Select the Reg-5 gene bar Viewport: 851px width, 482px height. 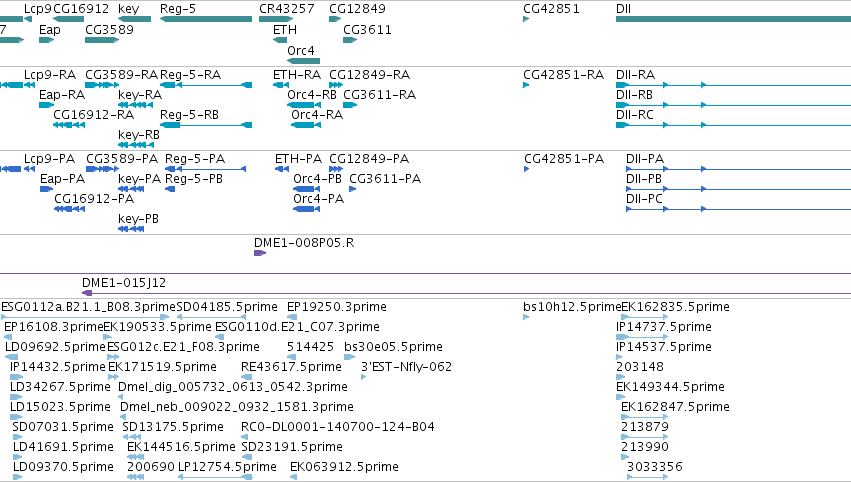click(x=206, y=19)
